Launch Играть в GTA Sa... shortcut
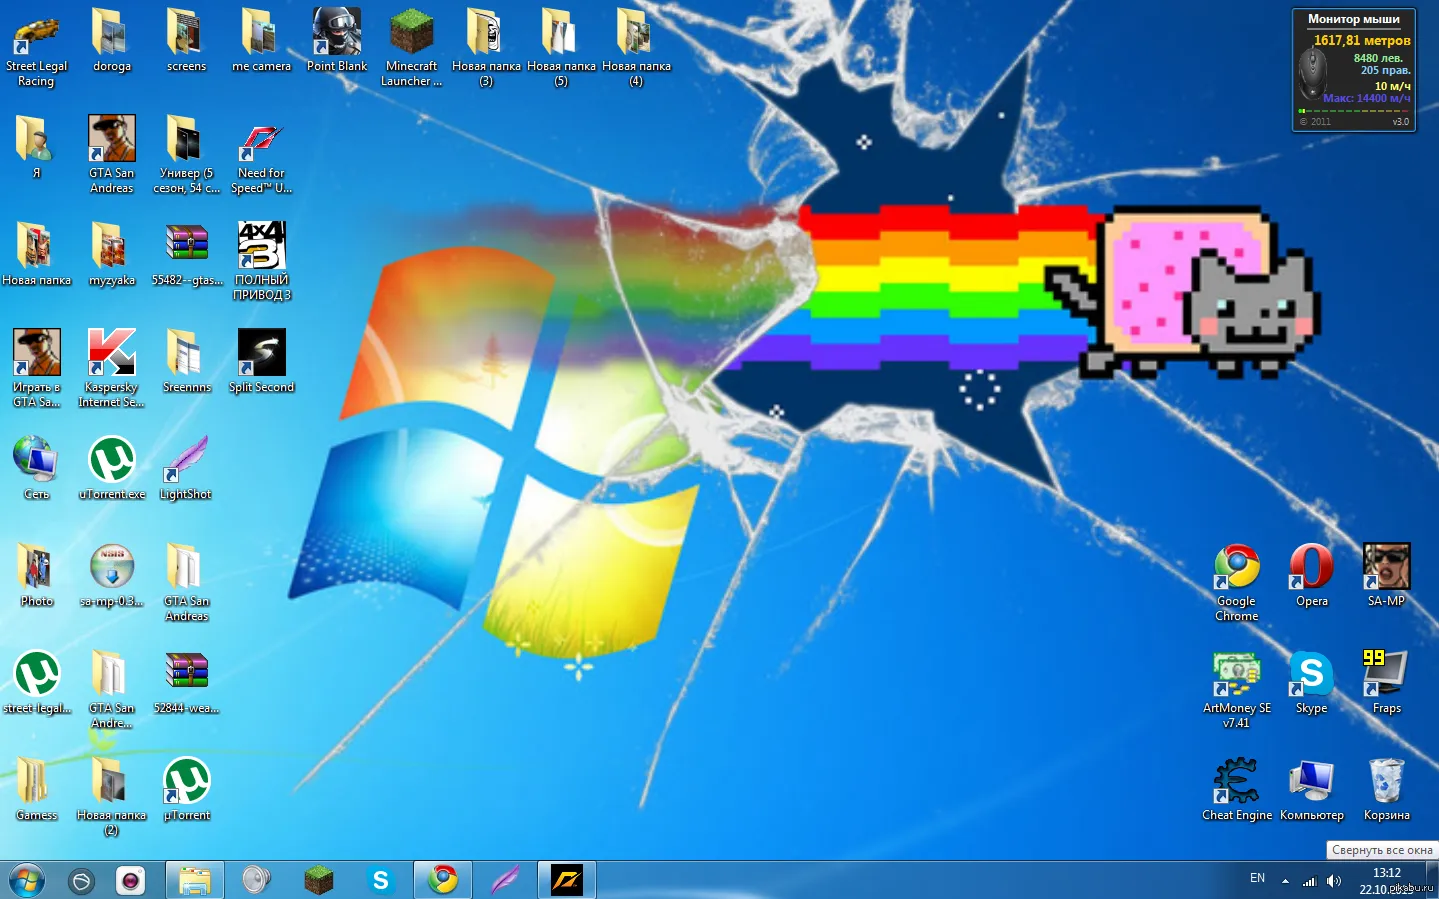Viewport: 1439px width, 899px height. (36, 368)
